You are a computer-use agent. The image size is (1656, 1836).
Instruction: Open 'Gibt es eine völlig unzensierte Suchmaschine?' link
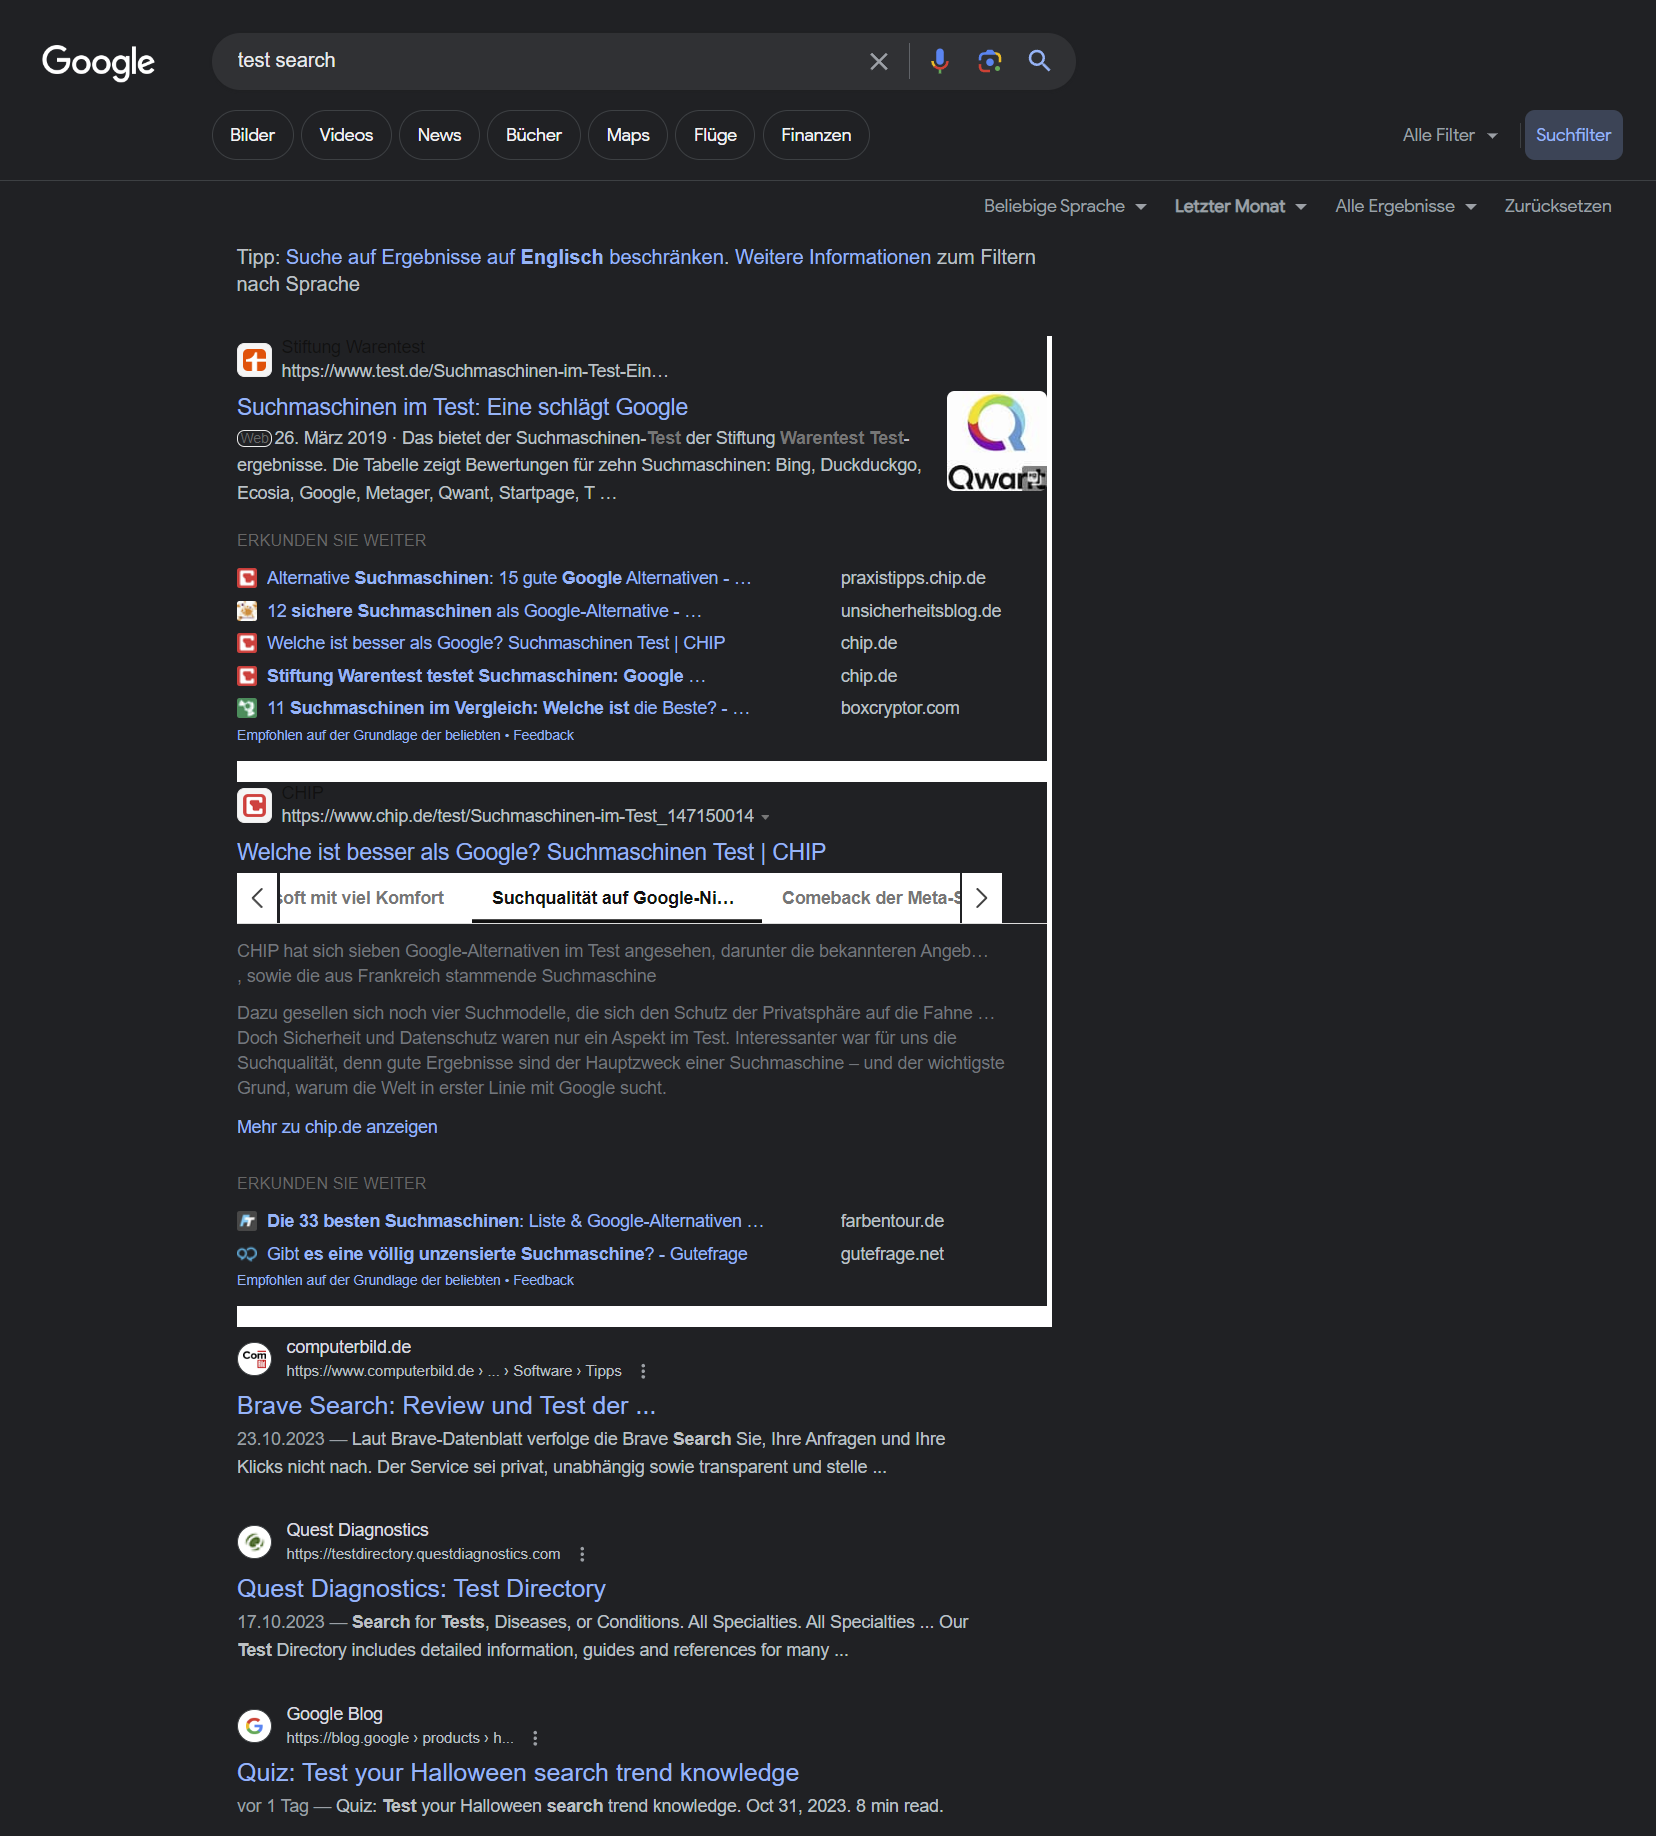pos(507,1254)
